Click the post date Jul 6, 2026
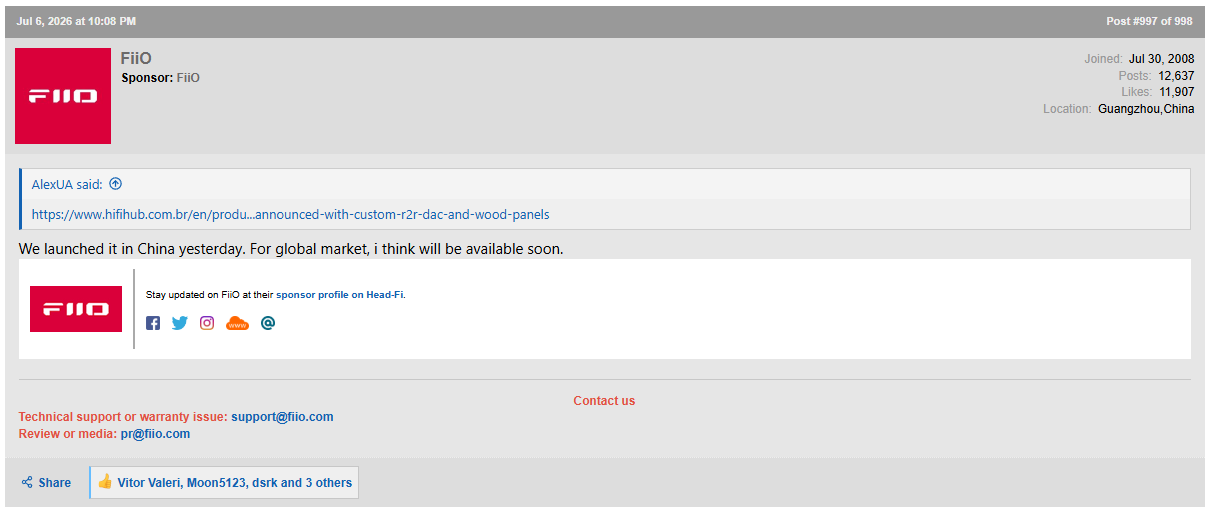 76,21
